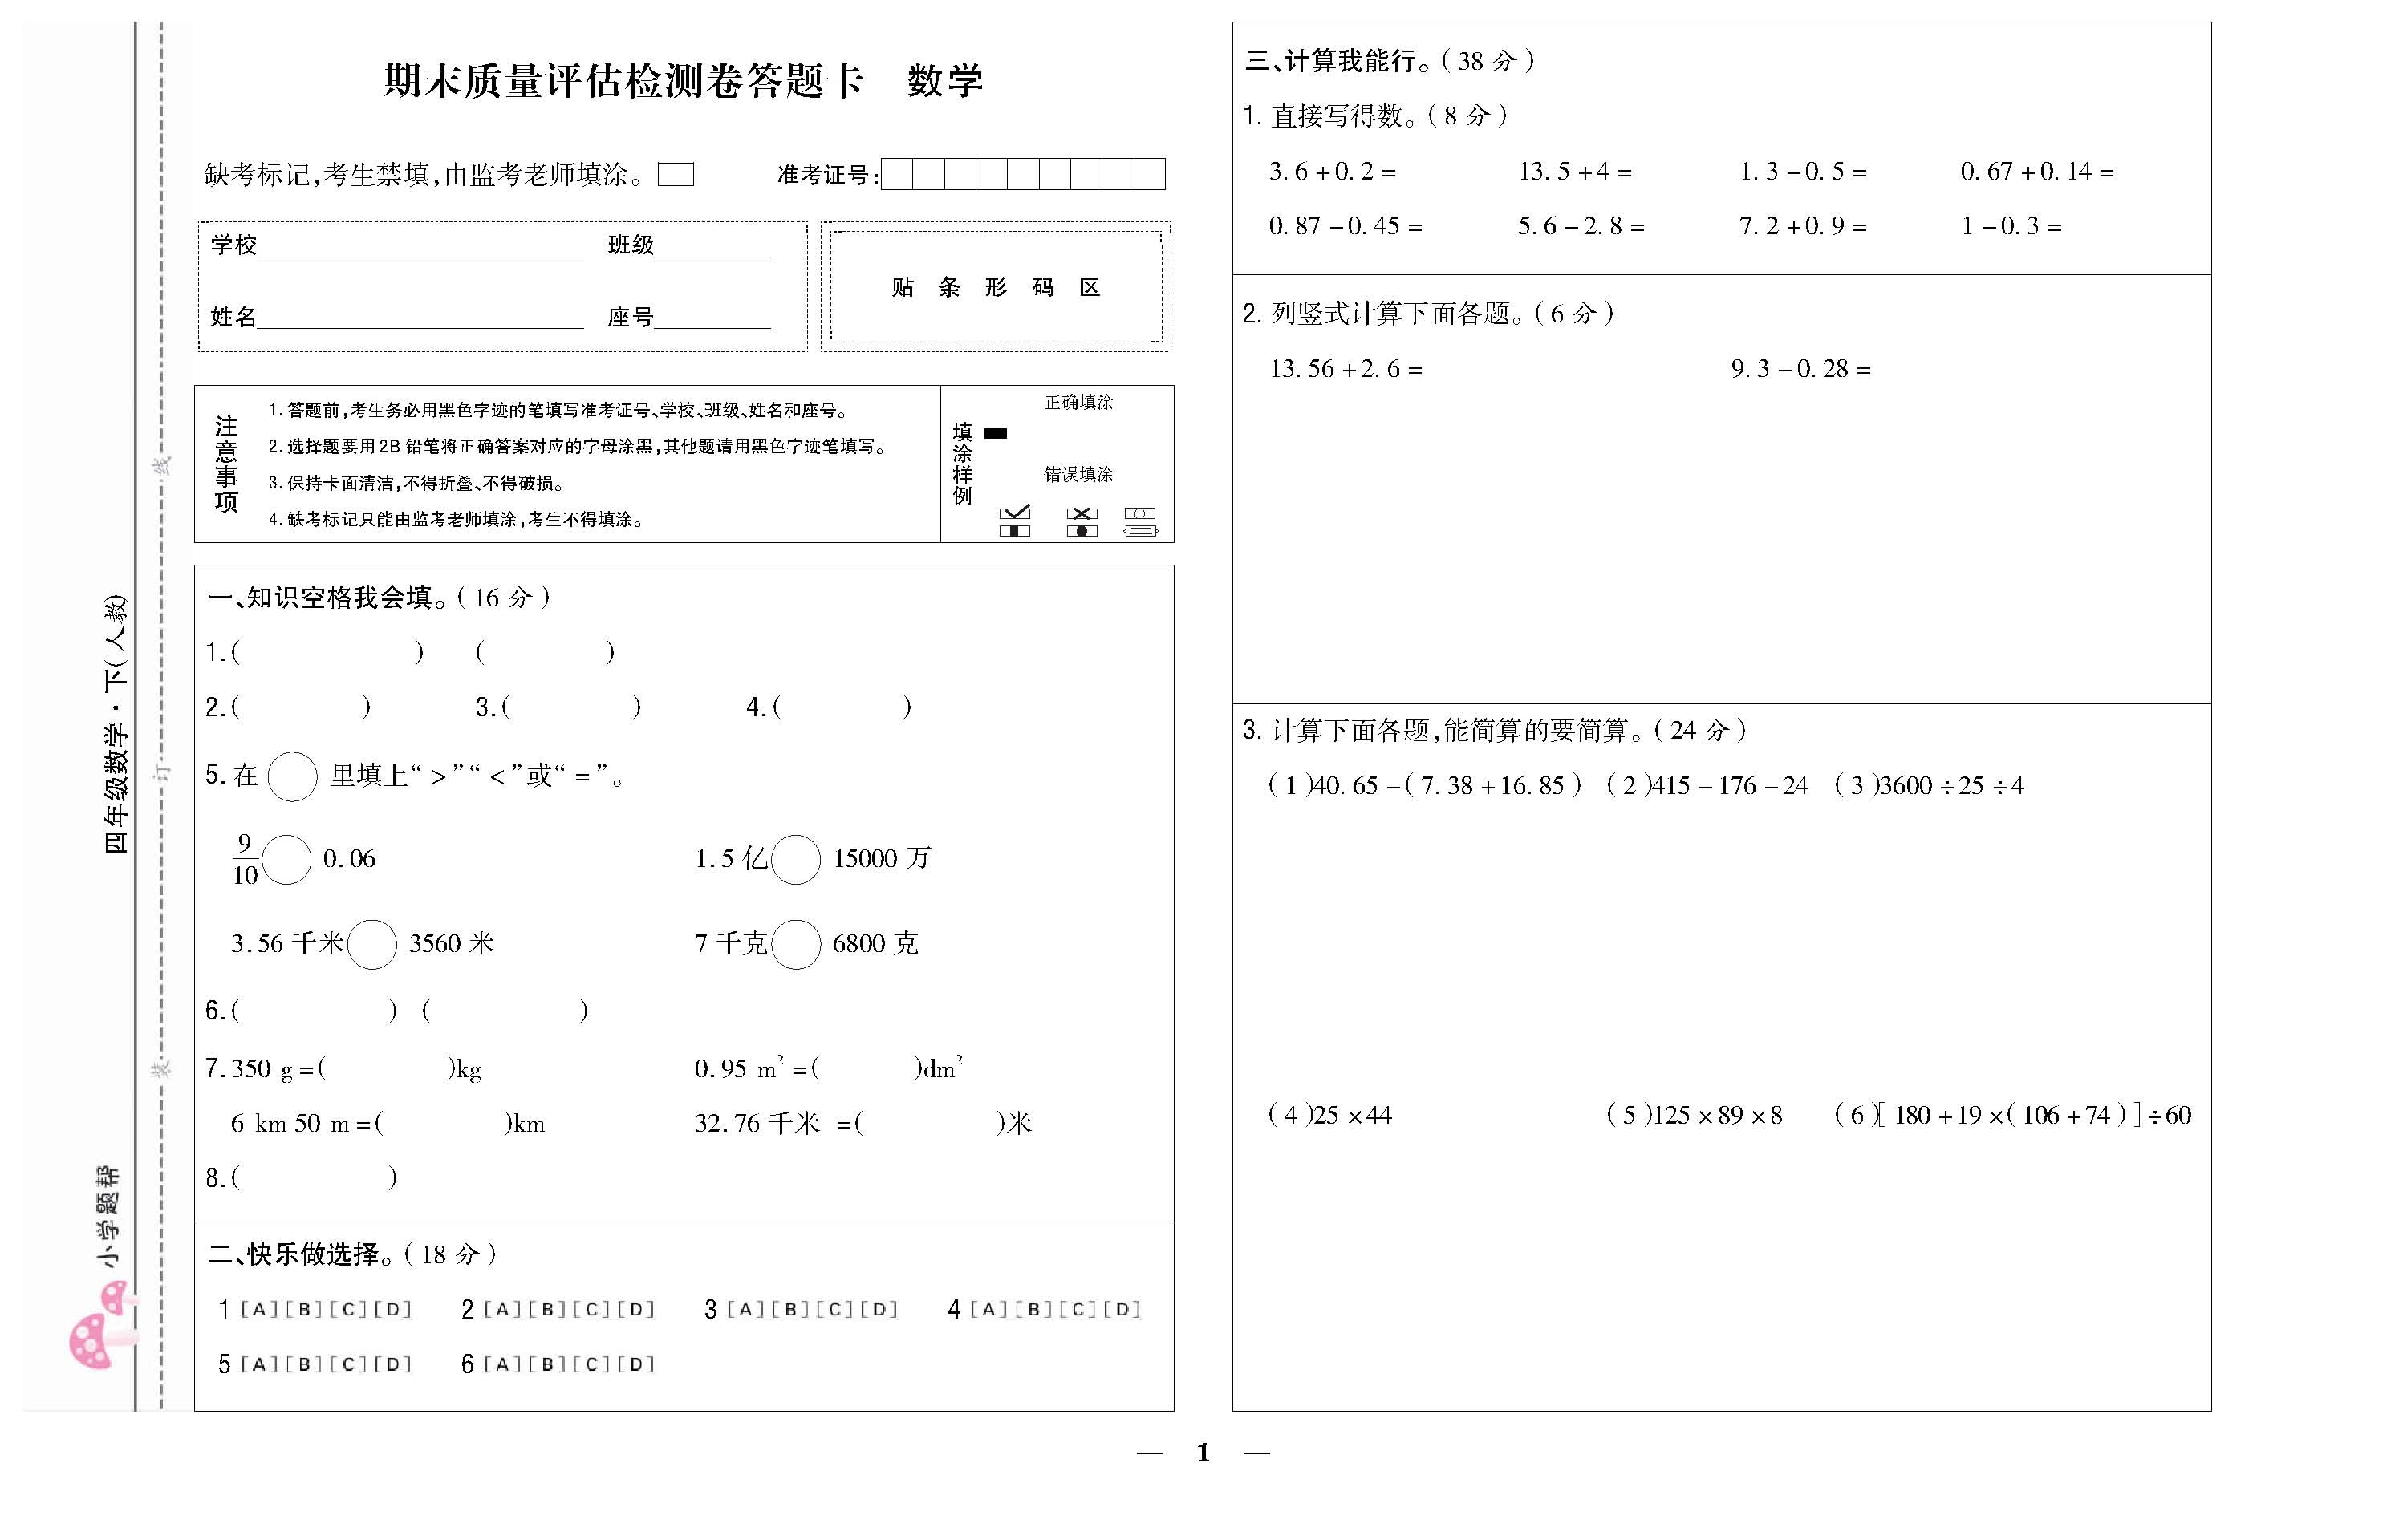
Task: Click the first blank of question 1
Action: click(x=327, y=652)
